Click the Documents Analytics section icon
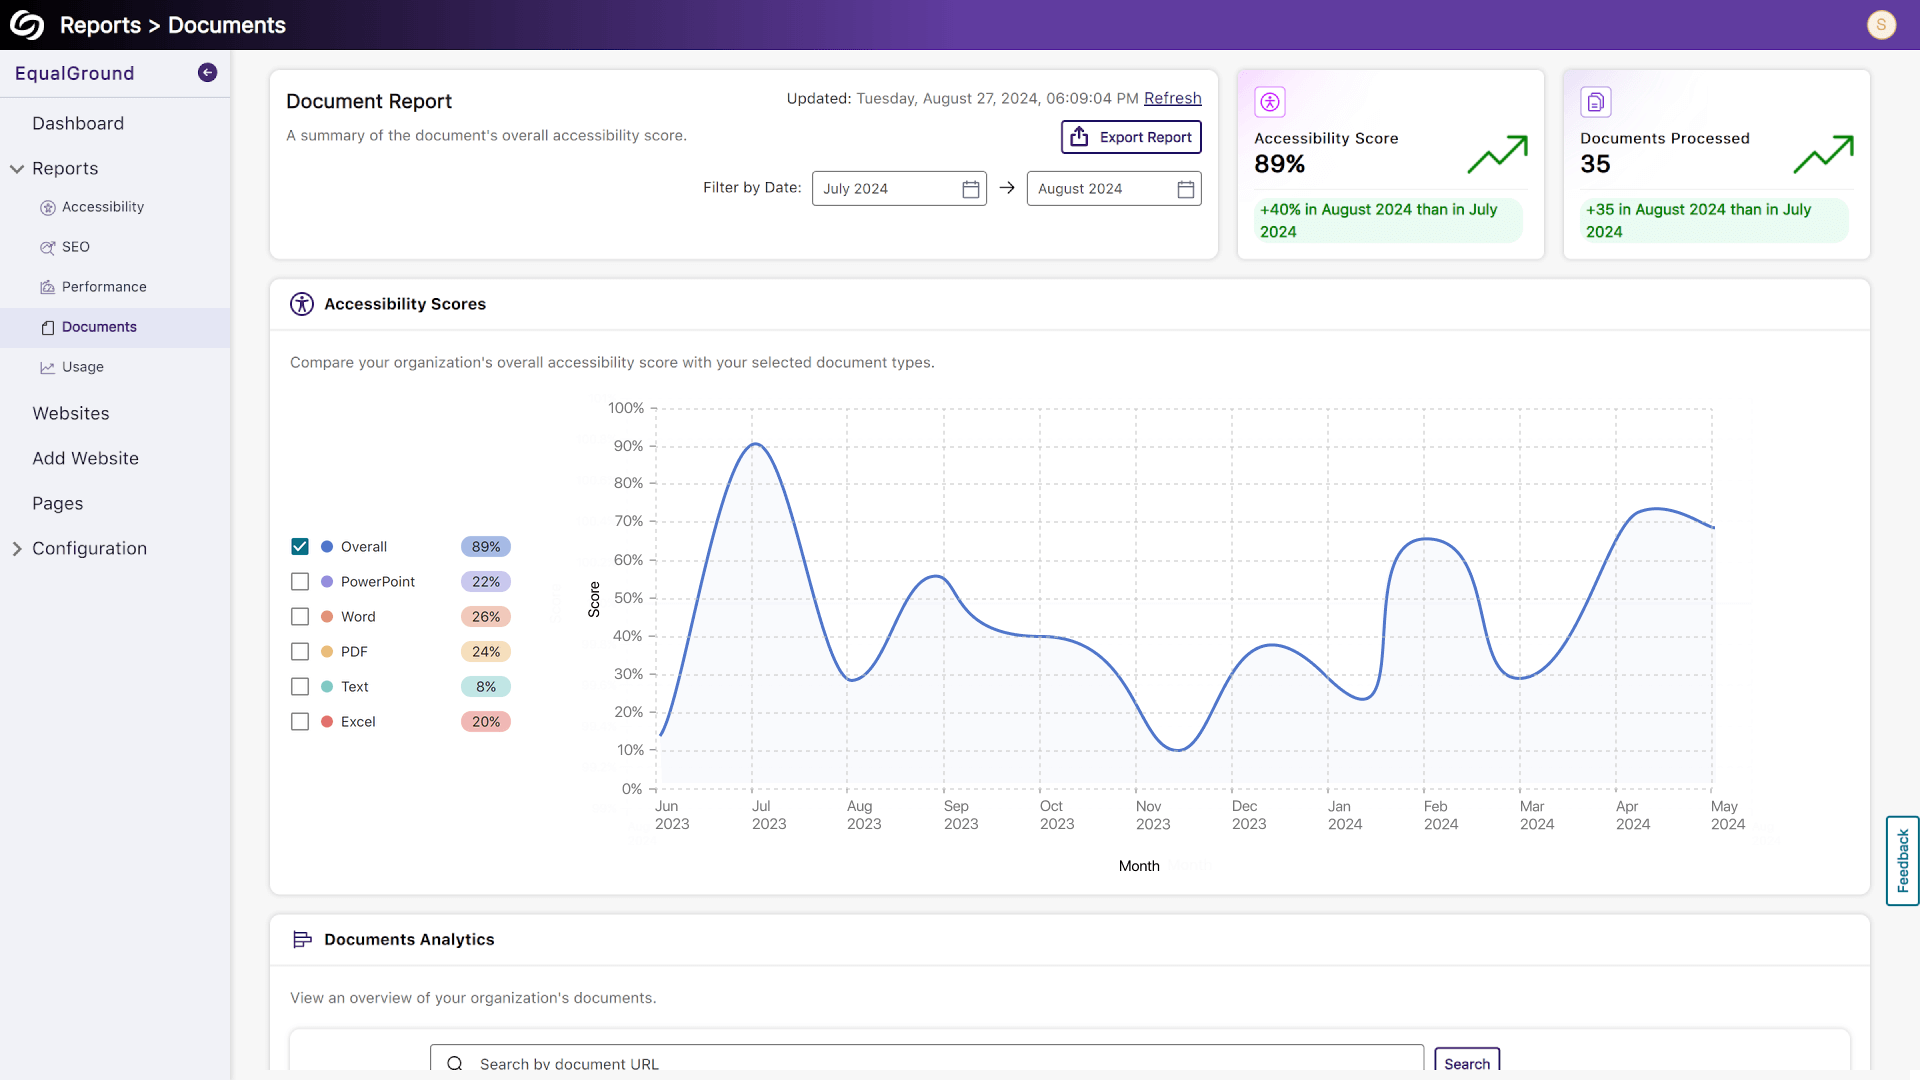 302,940
